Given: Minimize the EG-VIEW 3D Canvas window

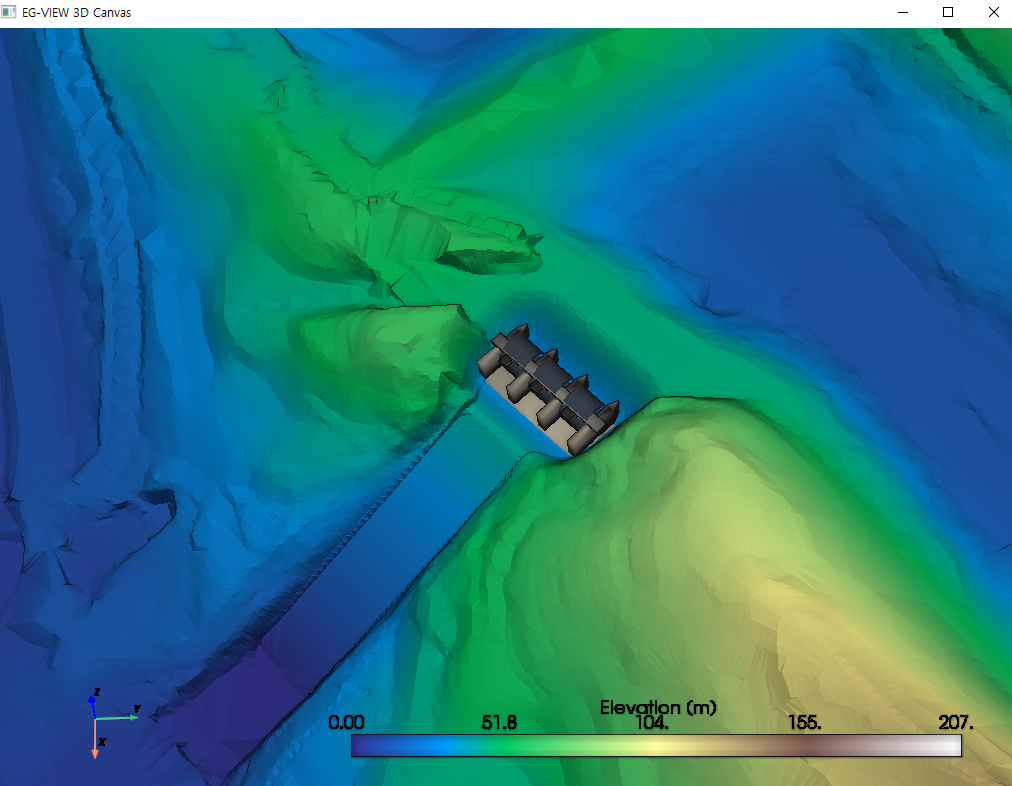Looking at the screenshot, I should point(903,12).
